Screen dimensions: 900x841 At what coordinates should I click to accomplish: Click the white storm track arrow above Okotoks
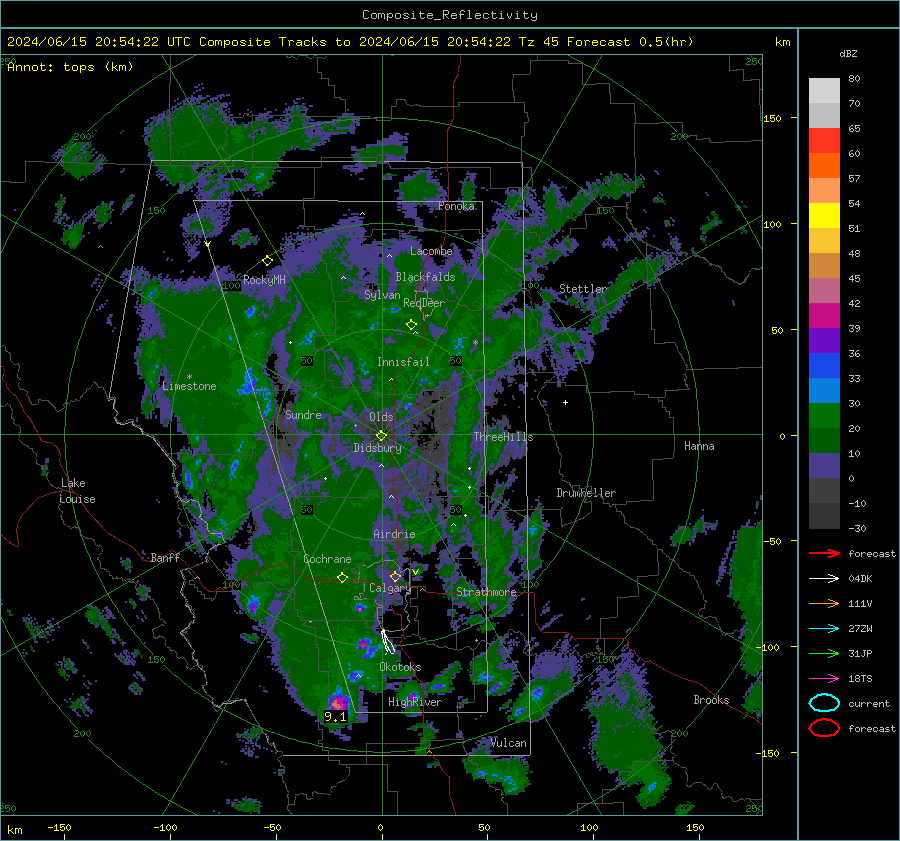pyautogui.click(x=388, y=642)
